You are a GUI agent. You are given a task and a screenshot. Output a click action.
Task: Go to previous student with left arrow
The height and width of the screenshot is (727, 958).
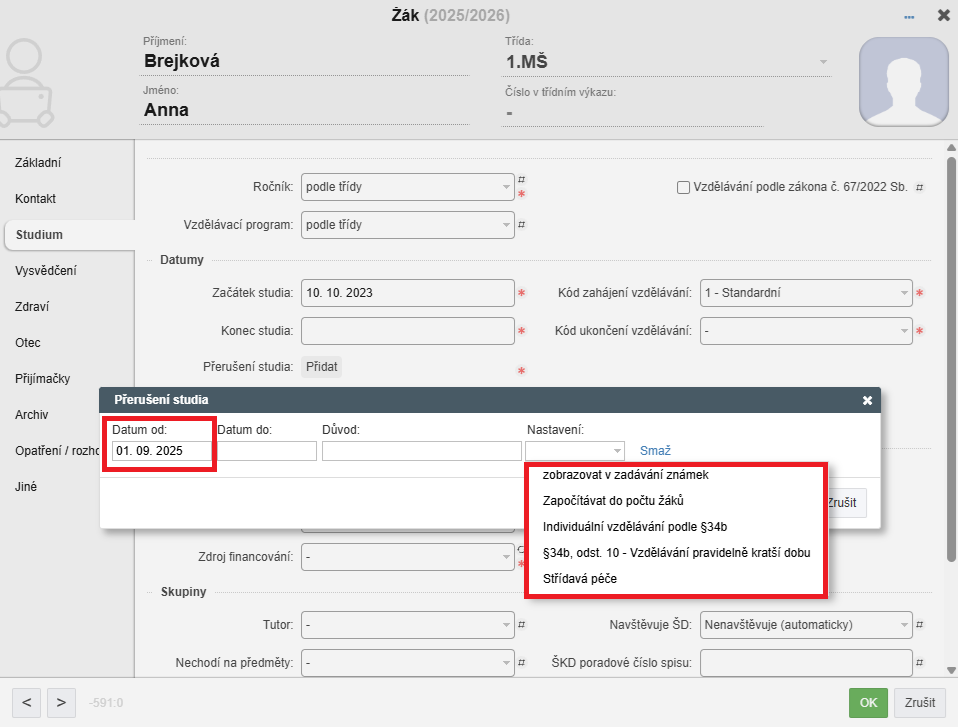pos(26,702)
